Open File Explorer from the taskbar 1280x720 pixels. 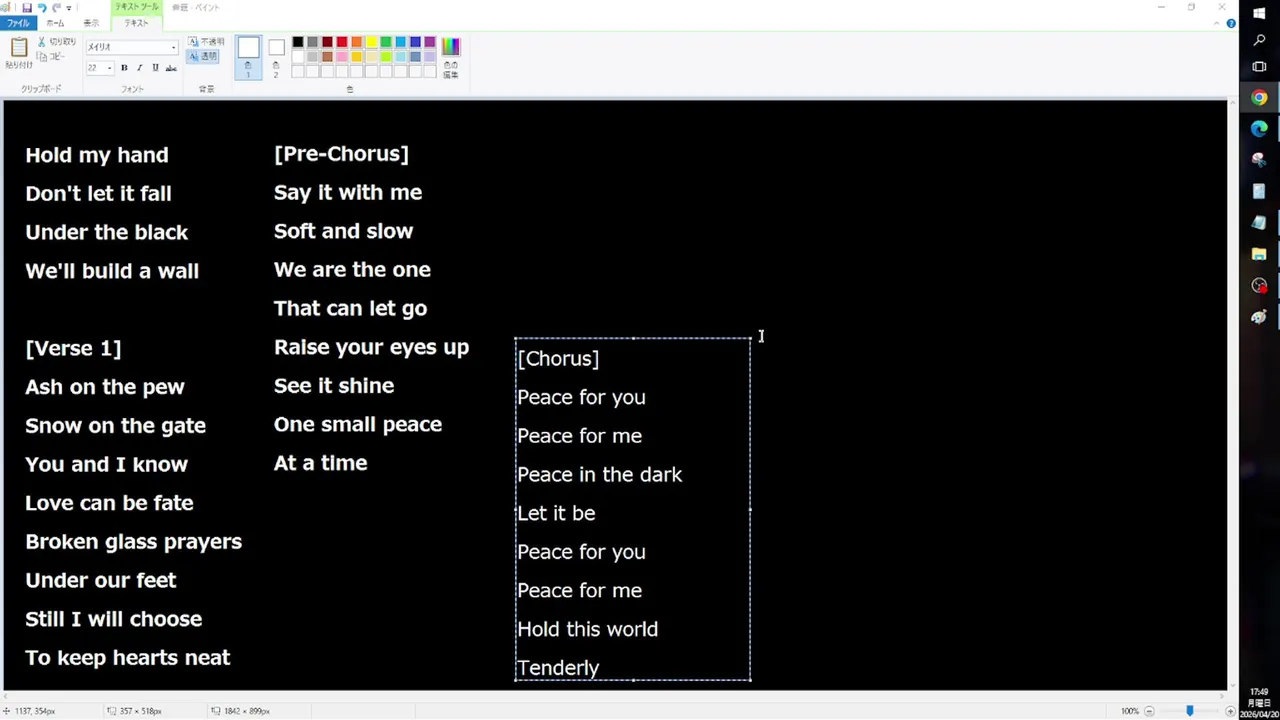point(1259,254)
